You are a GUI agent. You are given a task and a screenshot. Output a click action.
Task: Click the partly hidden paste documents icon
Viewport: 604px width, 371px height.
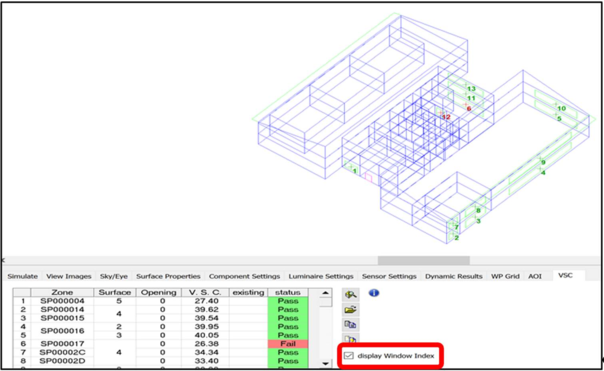351,339
